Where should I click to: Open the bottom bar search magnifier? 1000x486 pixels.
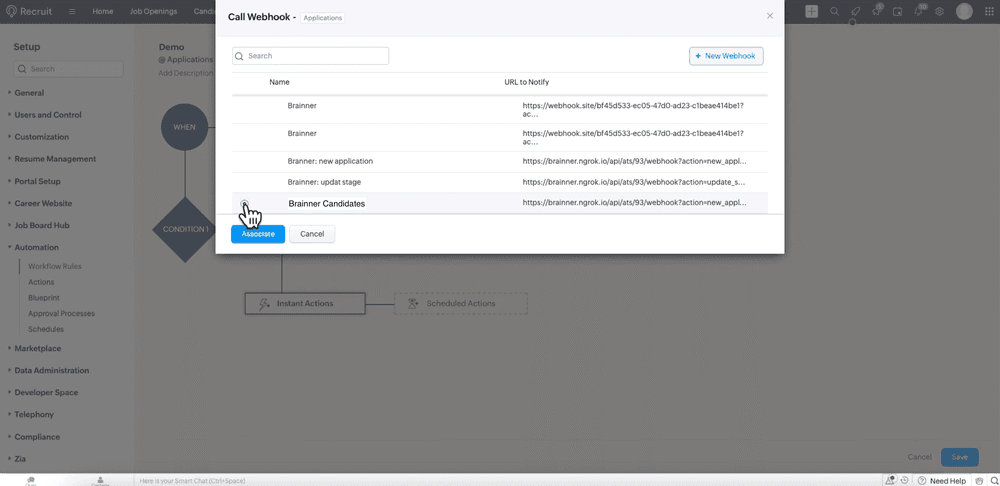click(x=994, y=480)
